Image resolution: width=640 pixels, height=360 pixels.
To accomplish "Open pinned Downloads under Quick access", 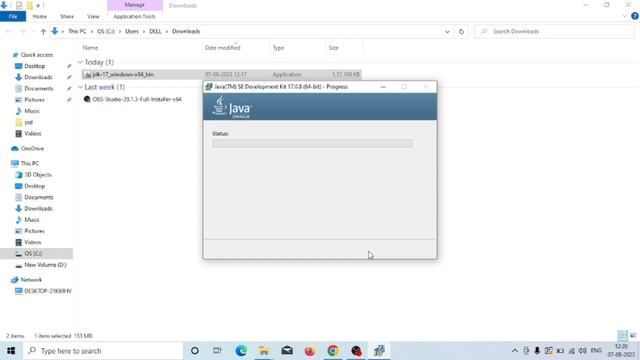I will 38,77.
